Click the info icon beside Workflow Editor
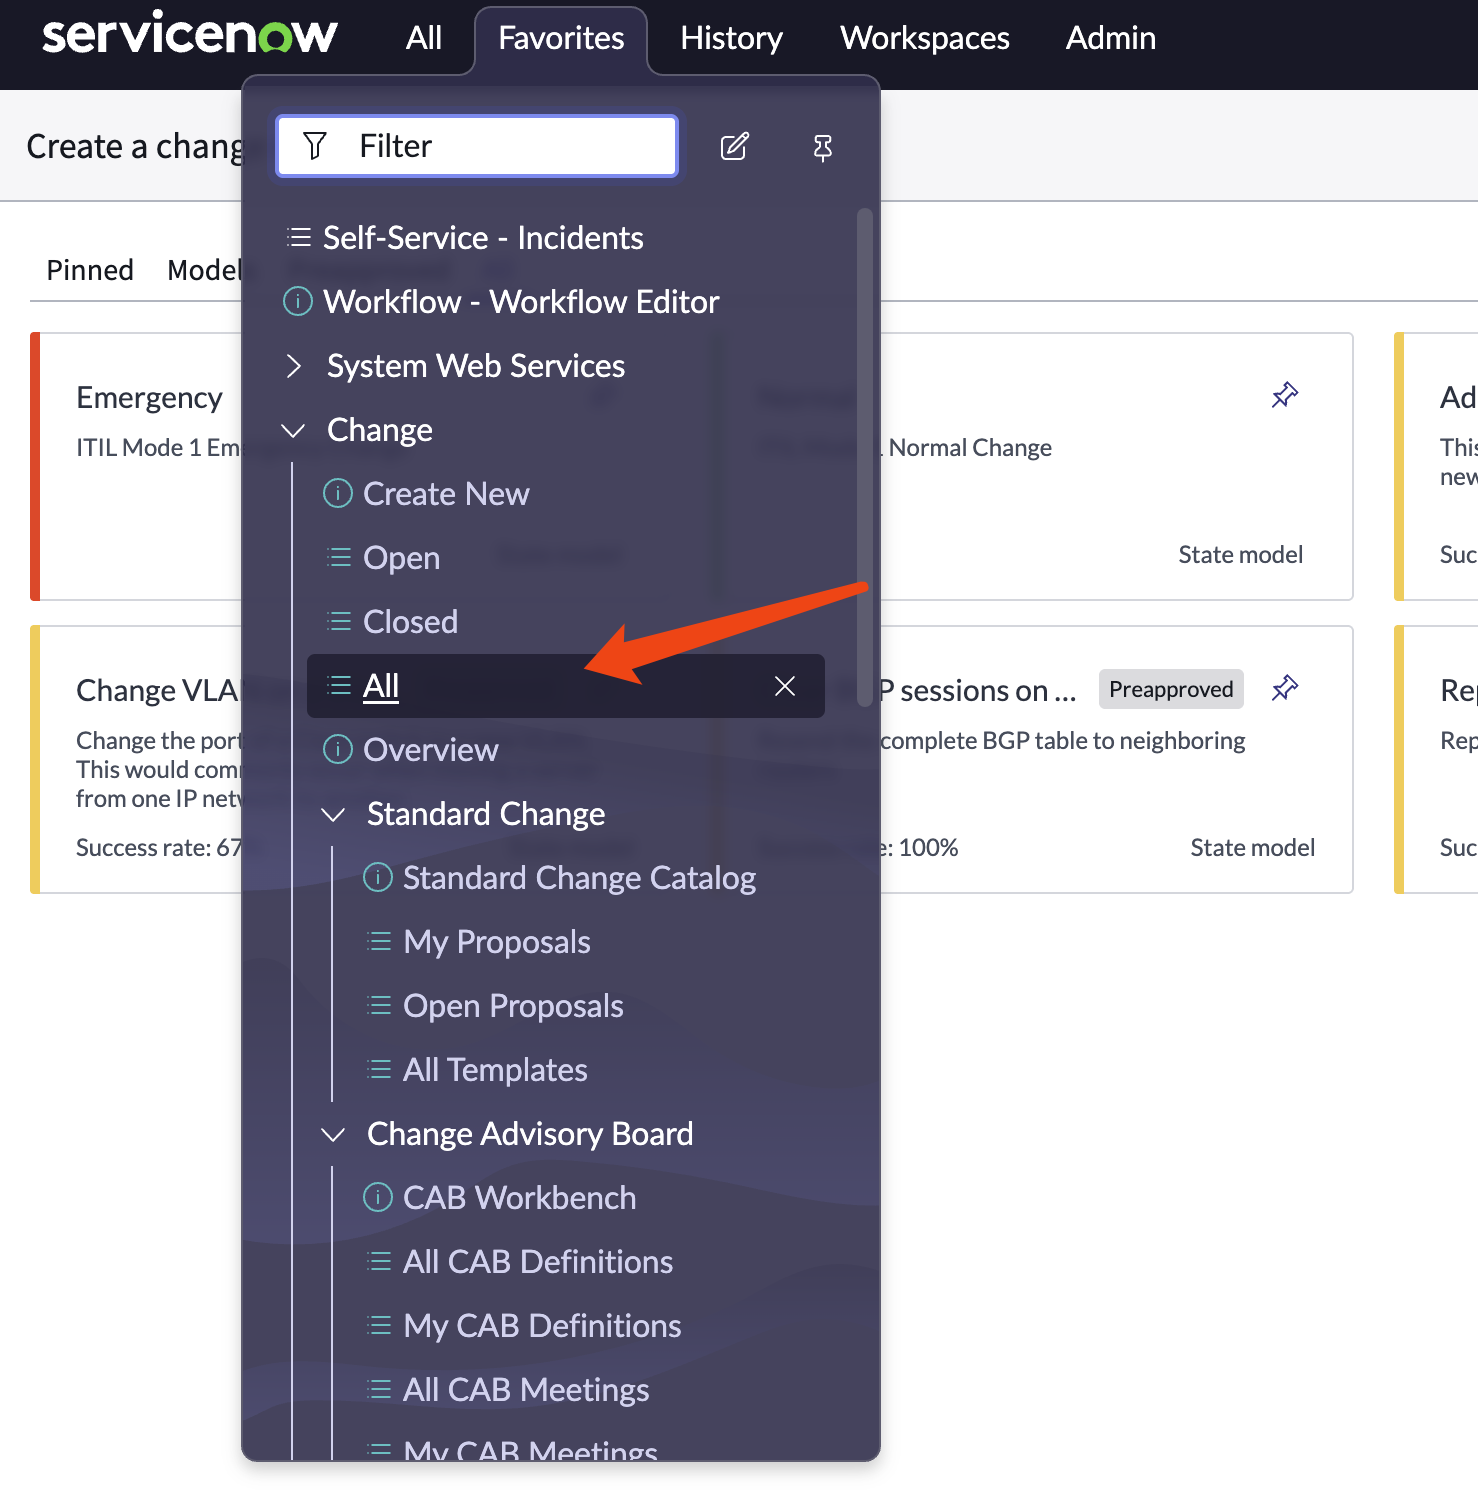 coord(298,301)
